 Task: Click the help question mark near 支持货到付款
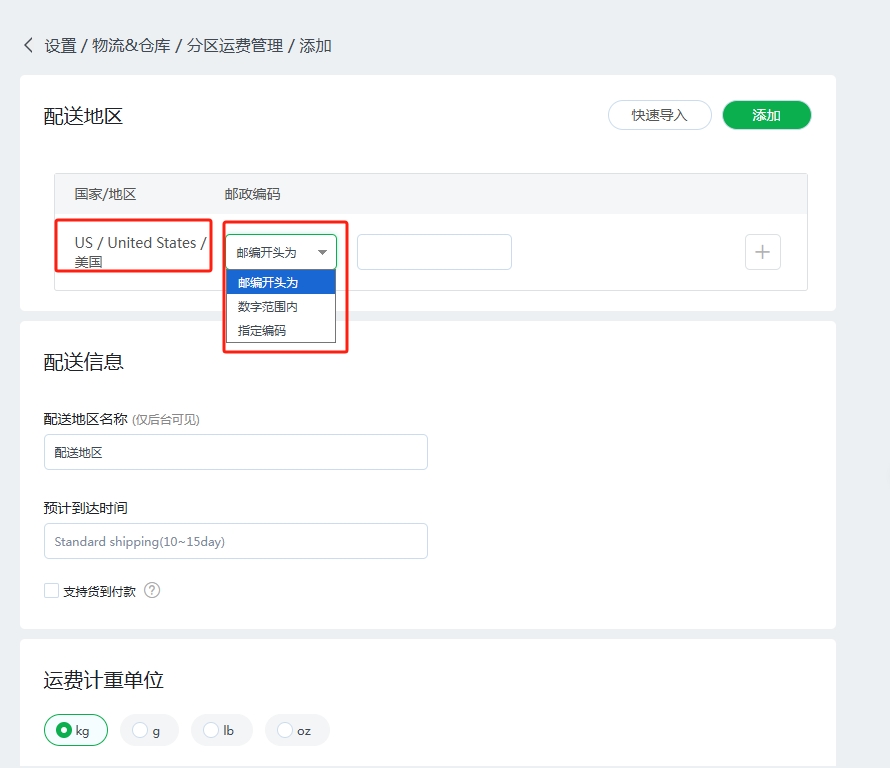[152, 590]
